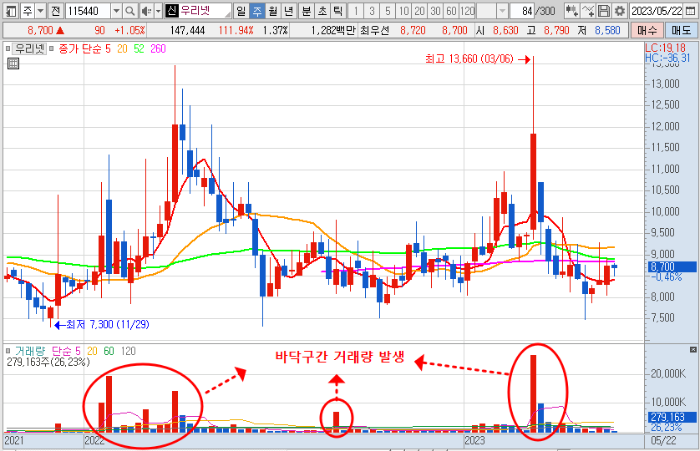Click the volume 120 average label
Screen dimensions: 700x451
(x=128, y=351)
